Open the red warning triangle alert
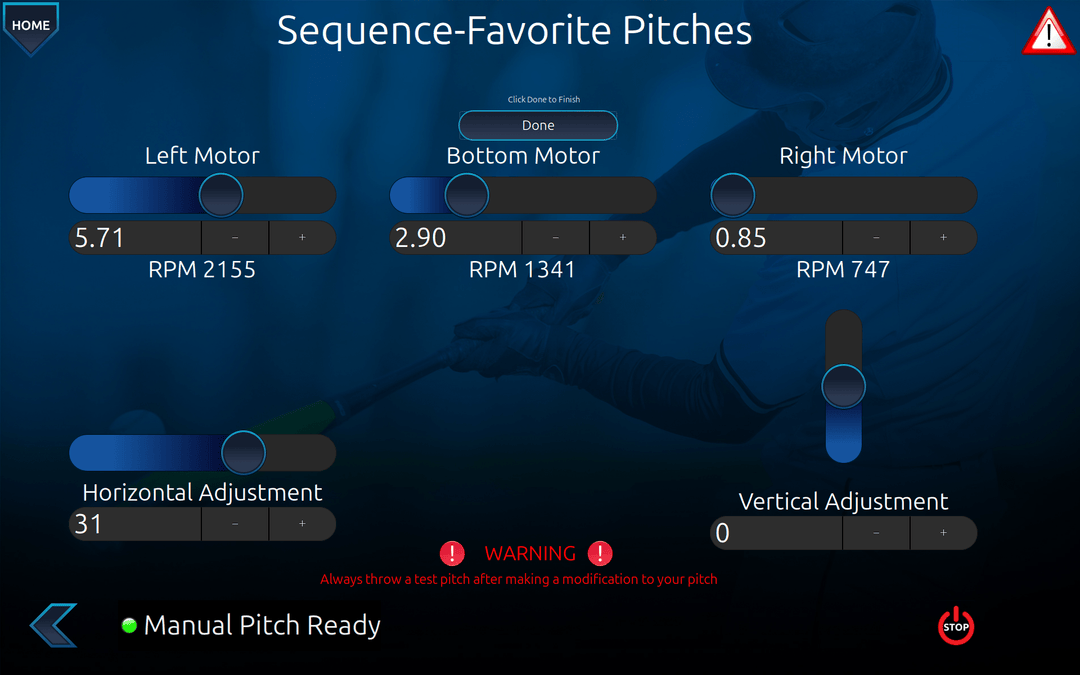 [x=1047, y=32]
